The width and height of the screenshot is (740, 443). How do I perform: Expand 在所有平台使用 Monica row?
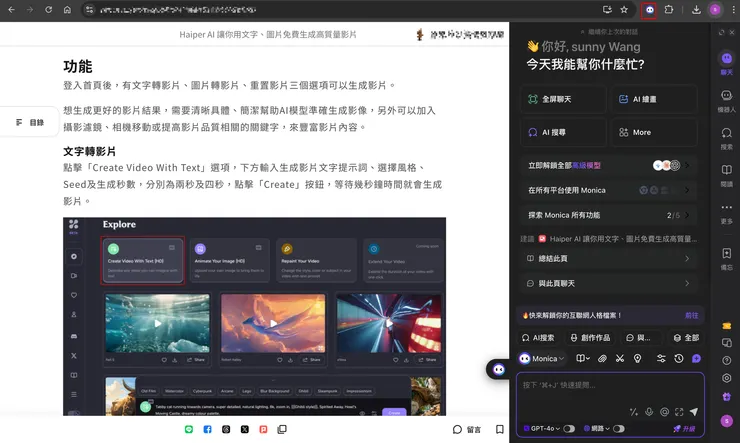[x=609, y=190]
